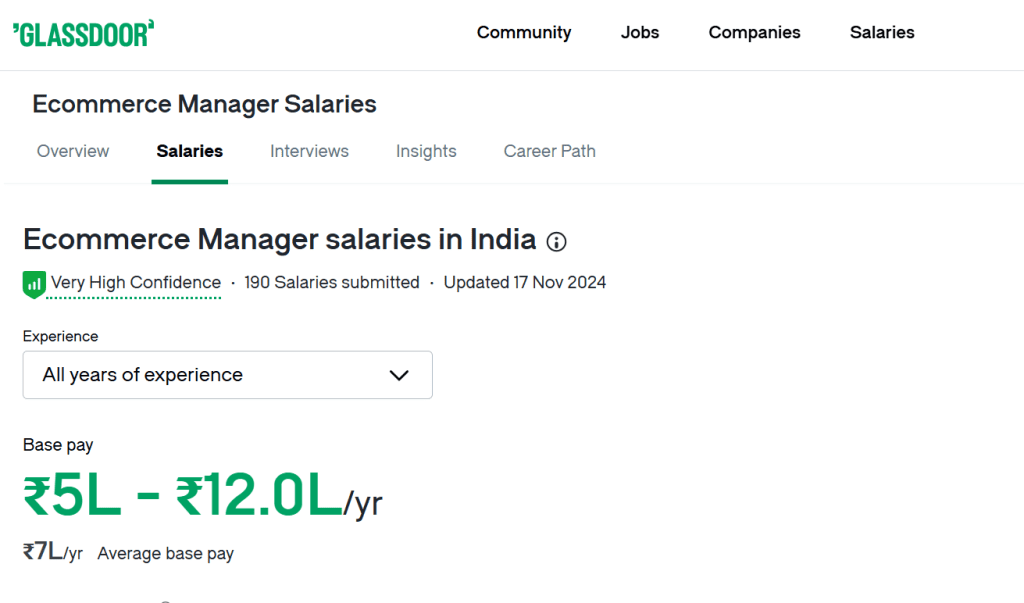Viewport: 1024px width, 603px height.
Task: Open Salaries from the navigation bar
Action: click(882, 32)
